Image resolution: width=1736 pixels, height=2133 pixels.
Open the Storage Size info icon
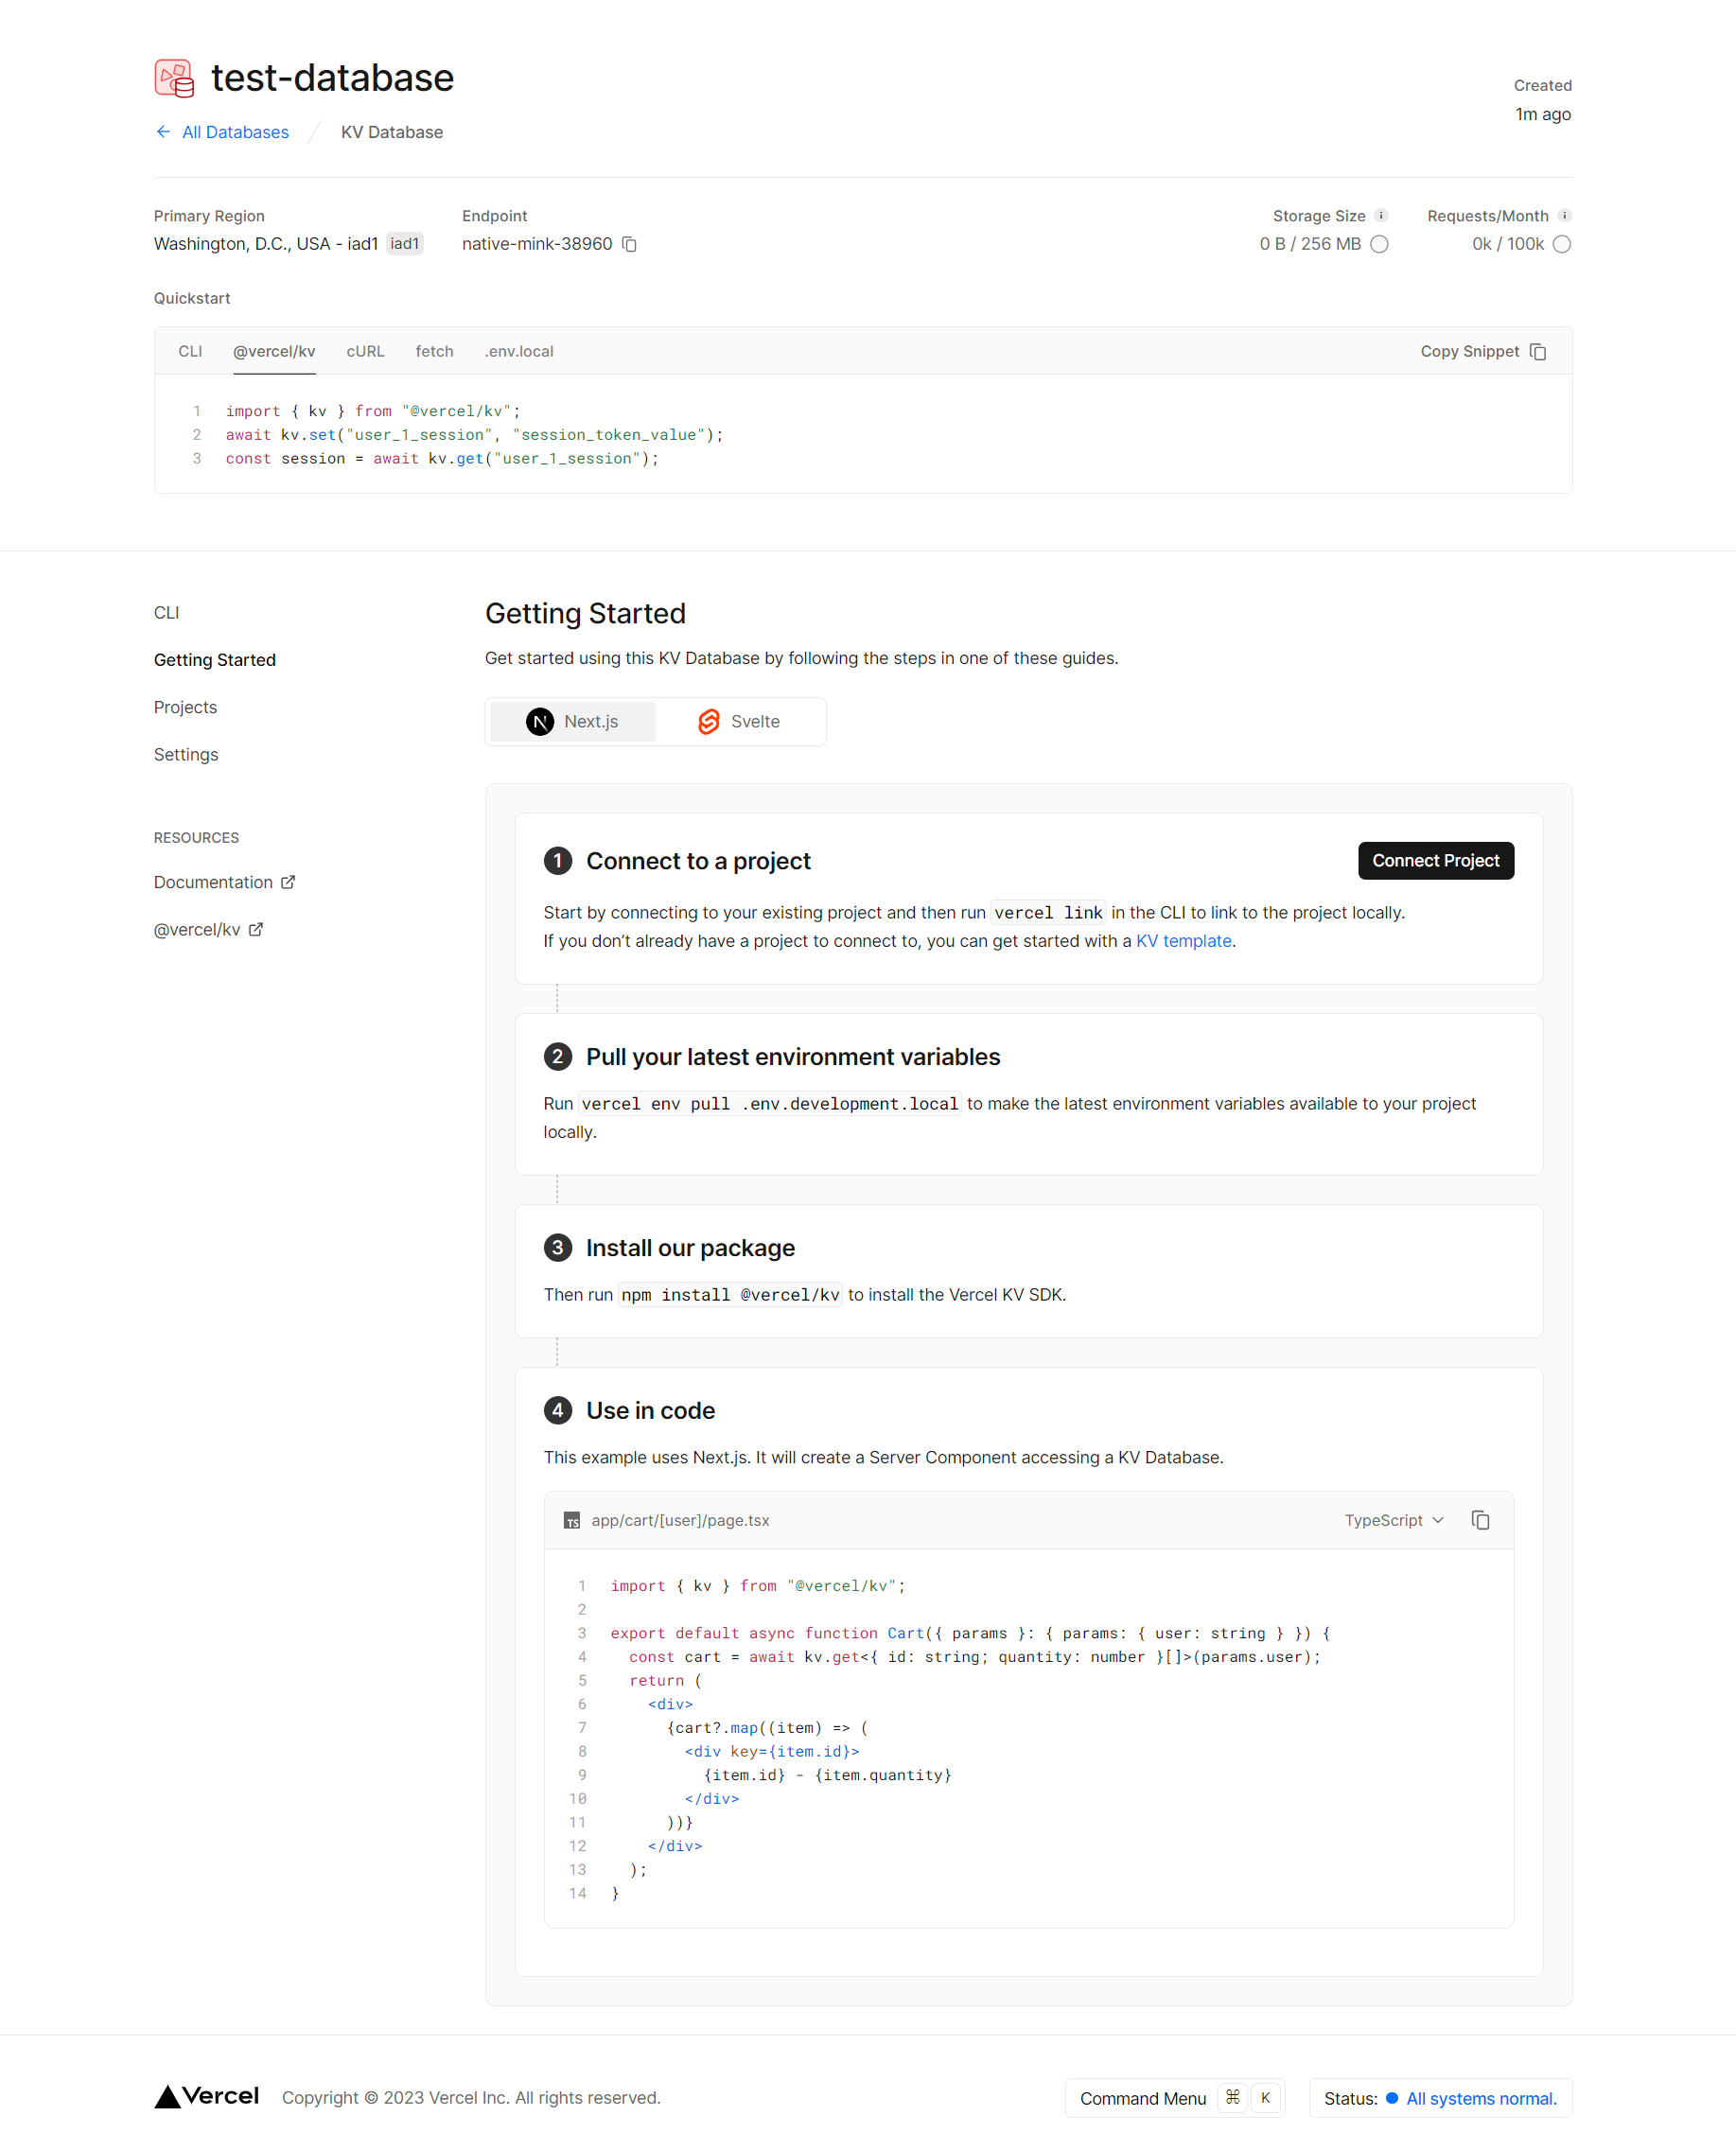click(x=1381, y=216)
